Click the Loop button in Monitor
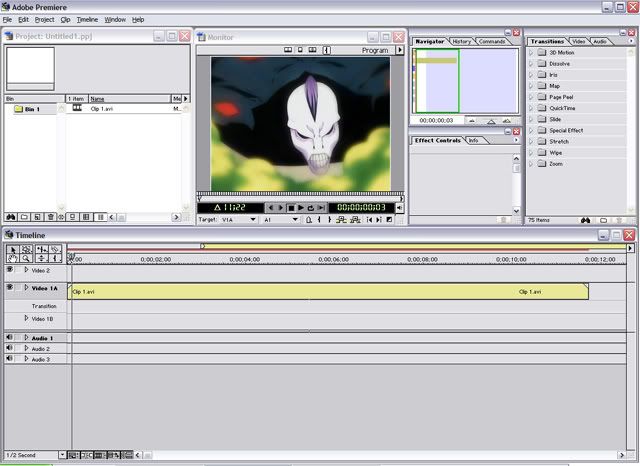 point(311,208)
